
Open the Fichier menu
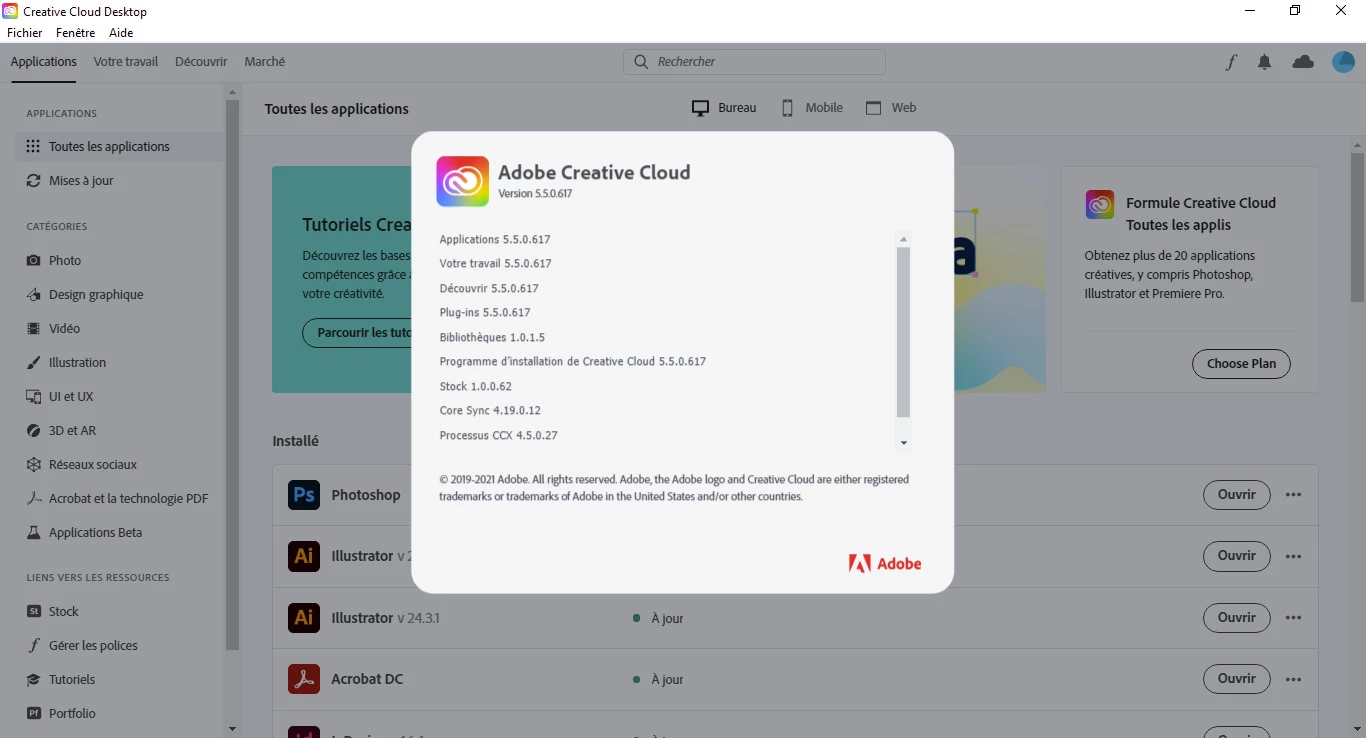tap(25, 33)
